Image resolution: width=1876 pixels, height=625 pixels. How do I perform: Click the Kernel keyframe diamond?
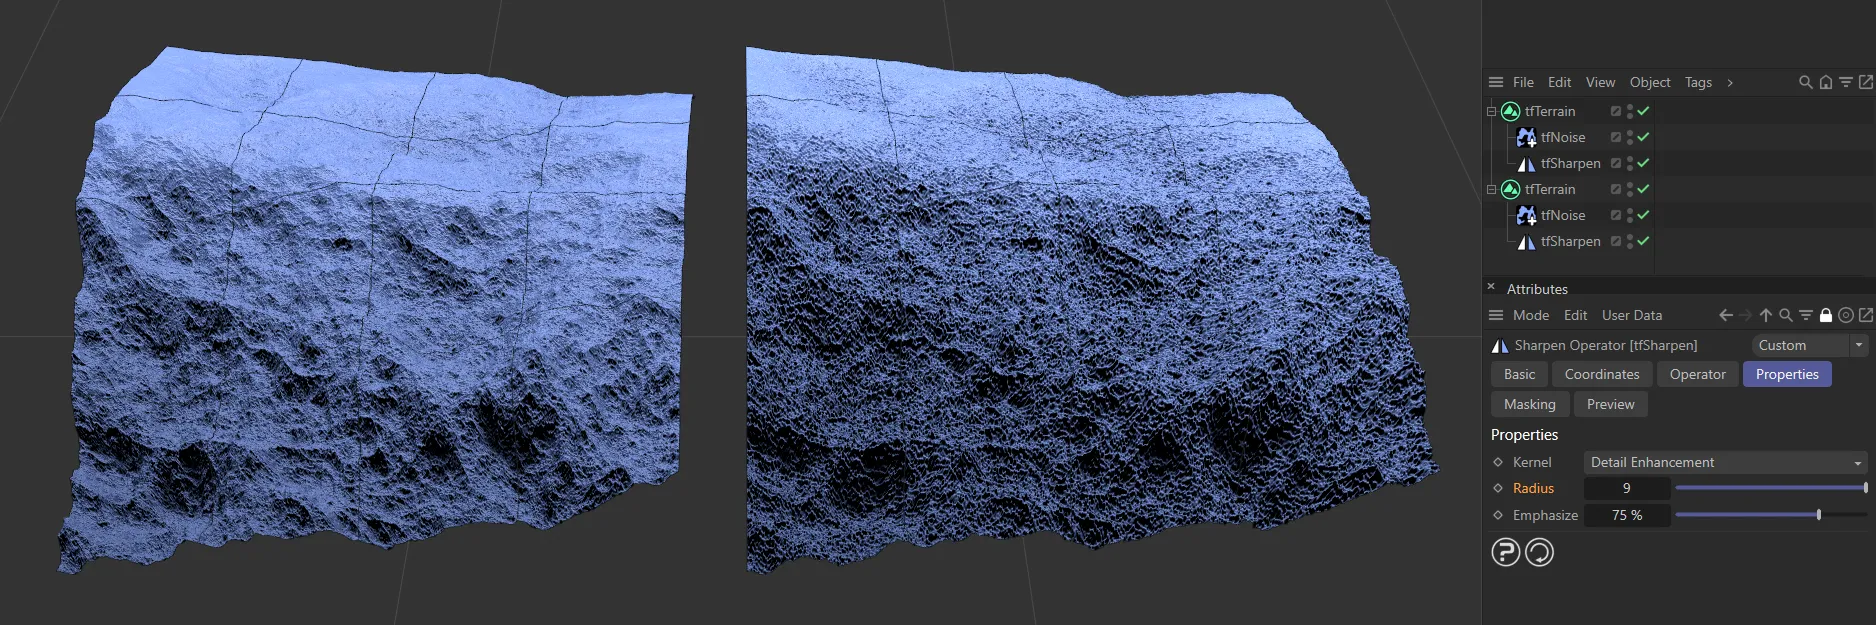pos(1498,462)
